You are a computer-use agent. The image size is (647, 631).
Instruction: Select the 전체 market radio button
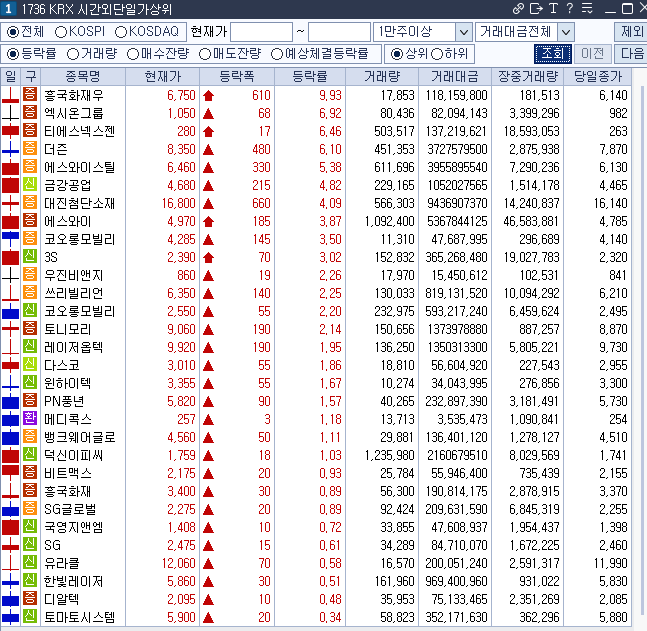point(13,32)
